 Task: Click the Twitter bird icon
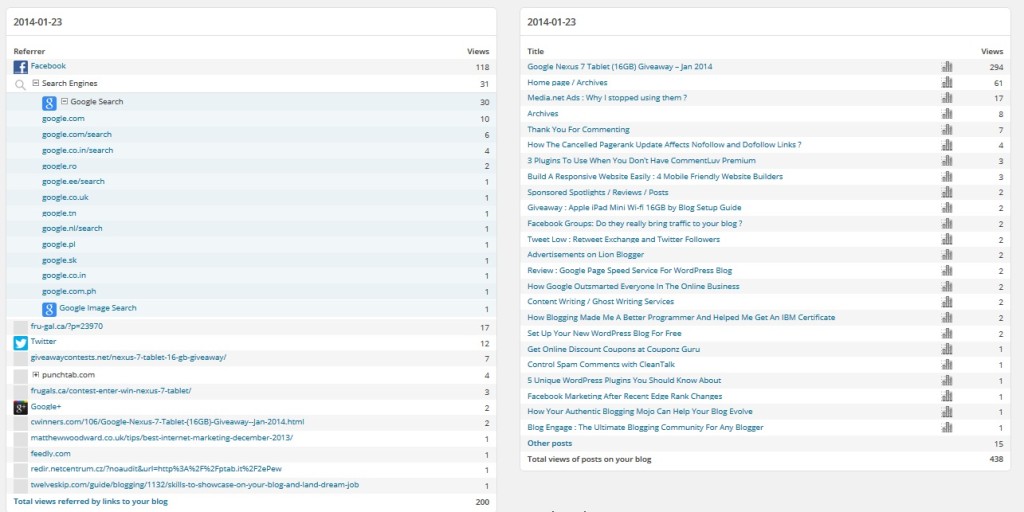tap(20, 343)
